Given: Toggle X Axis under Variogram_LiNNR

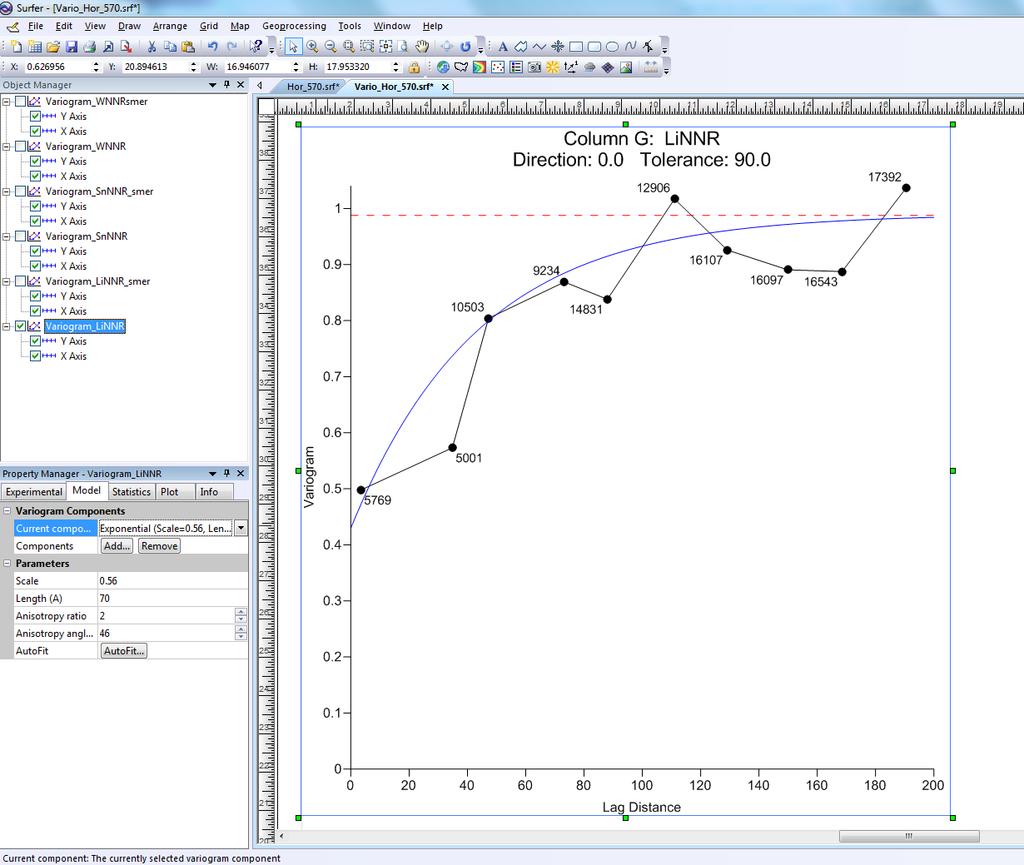Looking at the screenshot, I should coord(35,356).
